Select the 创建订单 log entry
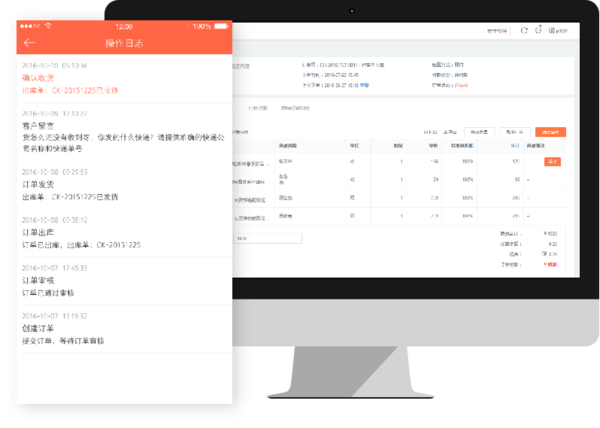 pyautogui.click(x=124, y=329)
